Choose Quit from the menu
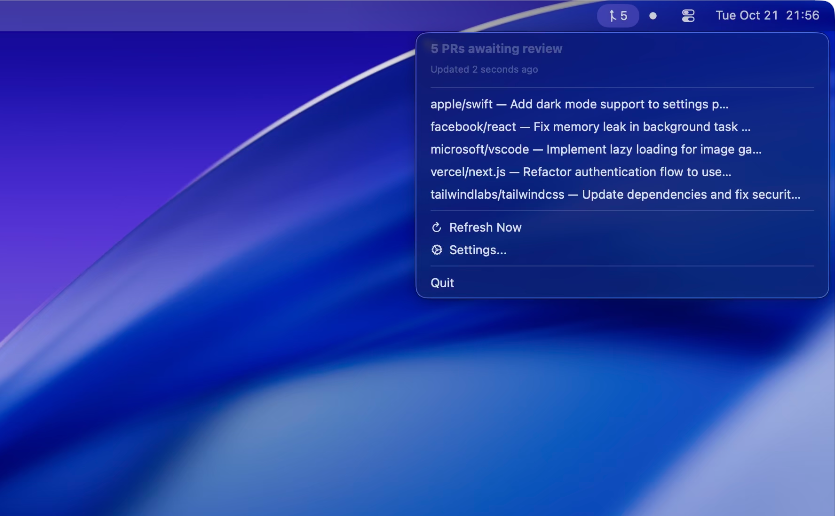 622,283
